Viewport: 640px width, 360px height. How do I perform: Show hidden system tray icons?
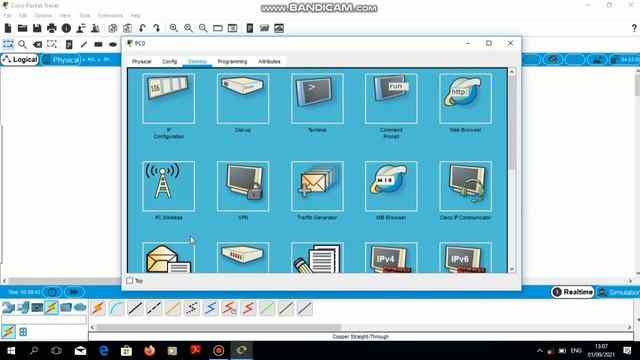[x=540, y=351]
